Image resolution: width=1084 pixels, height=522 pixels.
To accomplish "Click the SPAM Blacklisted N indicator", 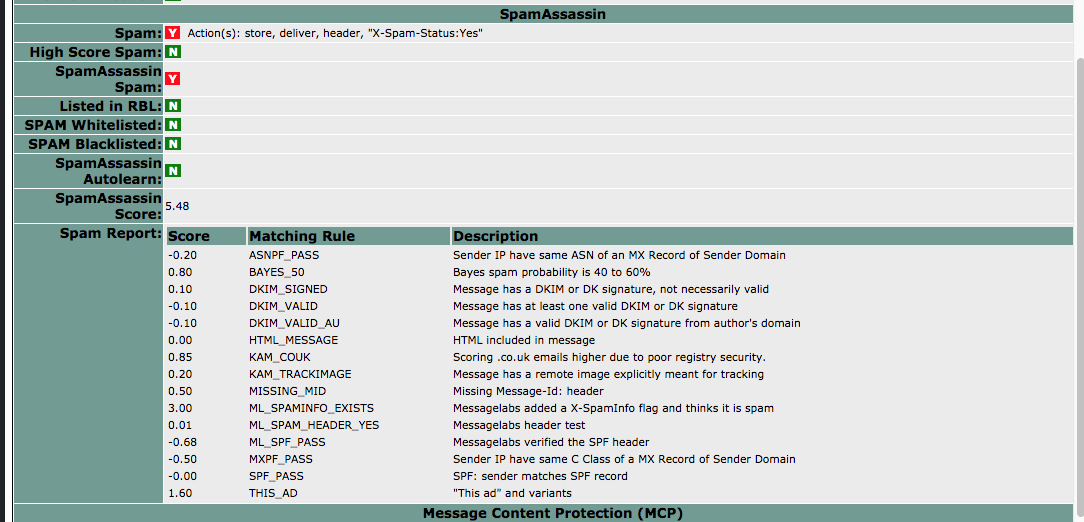I will [172, 144].
